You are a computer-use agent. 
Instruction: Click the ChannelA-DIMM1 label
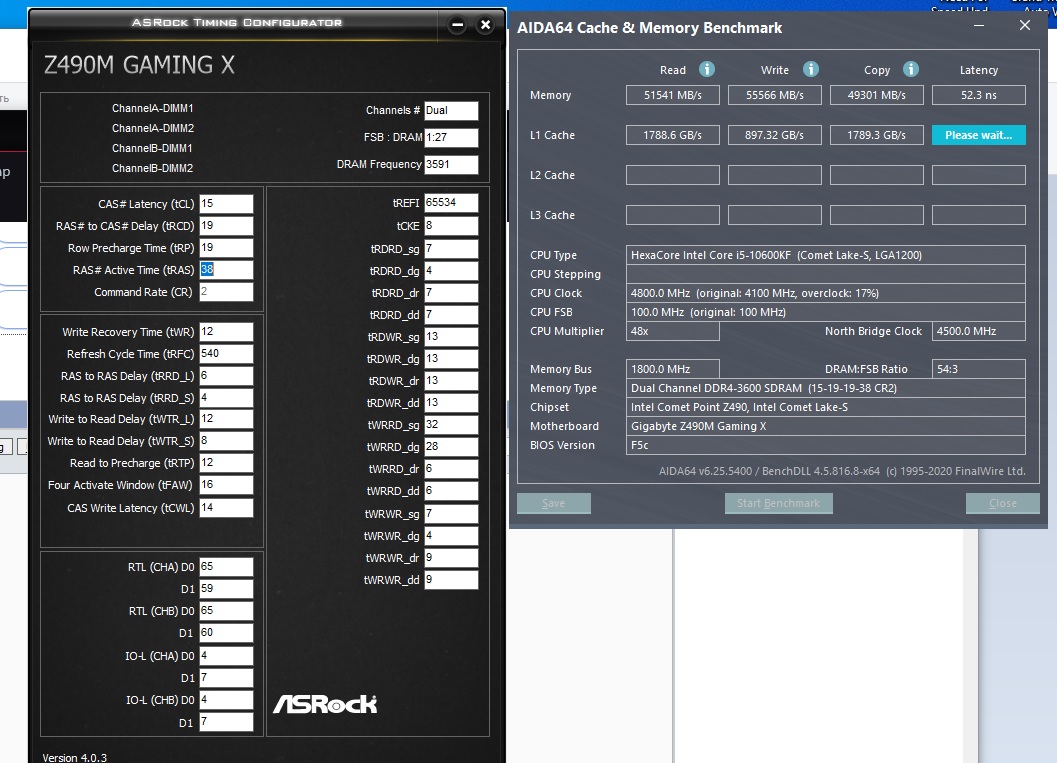click(152, 108)
